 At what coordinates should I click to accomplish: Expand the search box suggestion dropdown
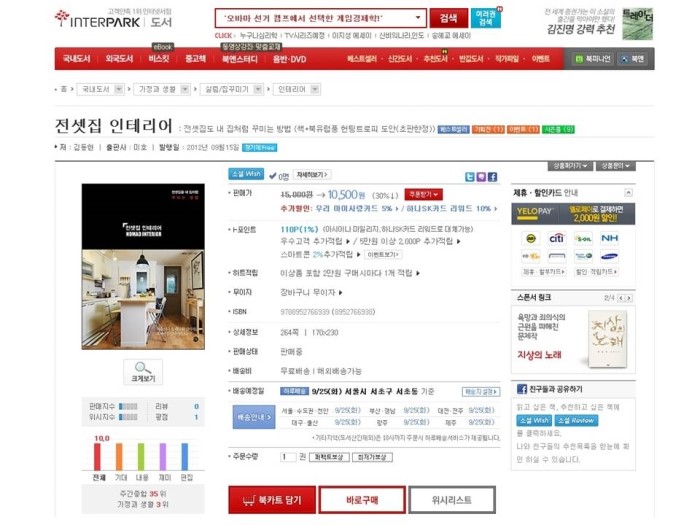pos(418,18)
